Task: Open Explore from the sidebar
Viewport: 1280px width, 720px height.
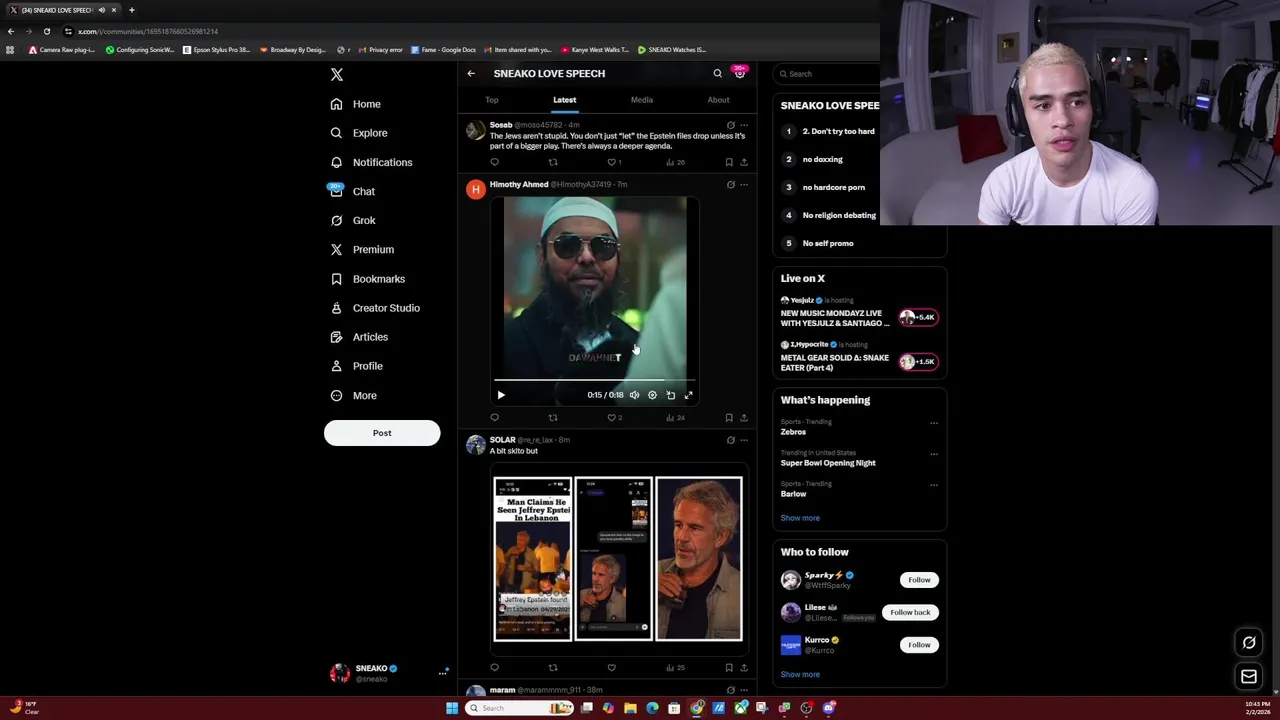Action: [358, 133]
